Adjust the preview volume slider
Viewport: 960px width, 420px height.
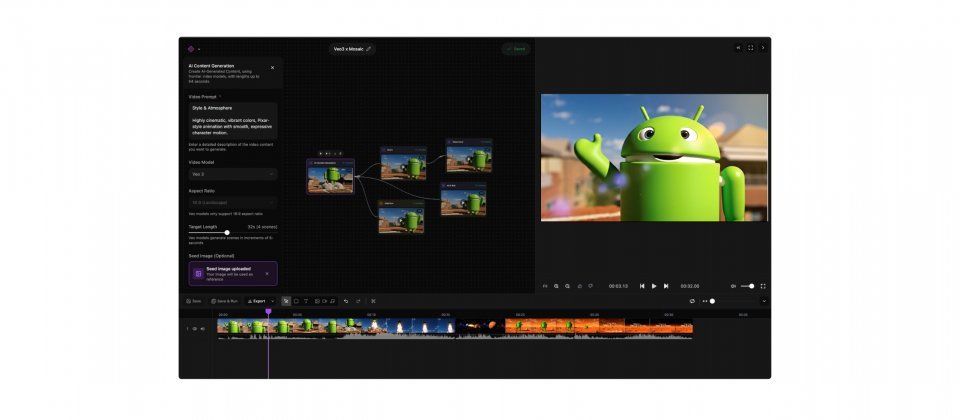(x=748, y=286)
